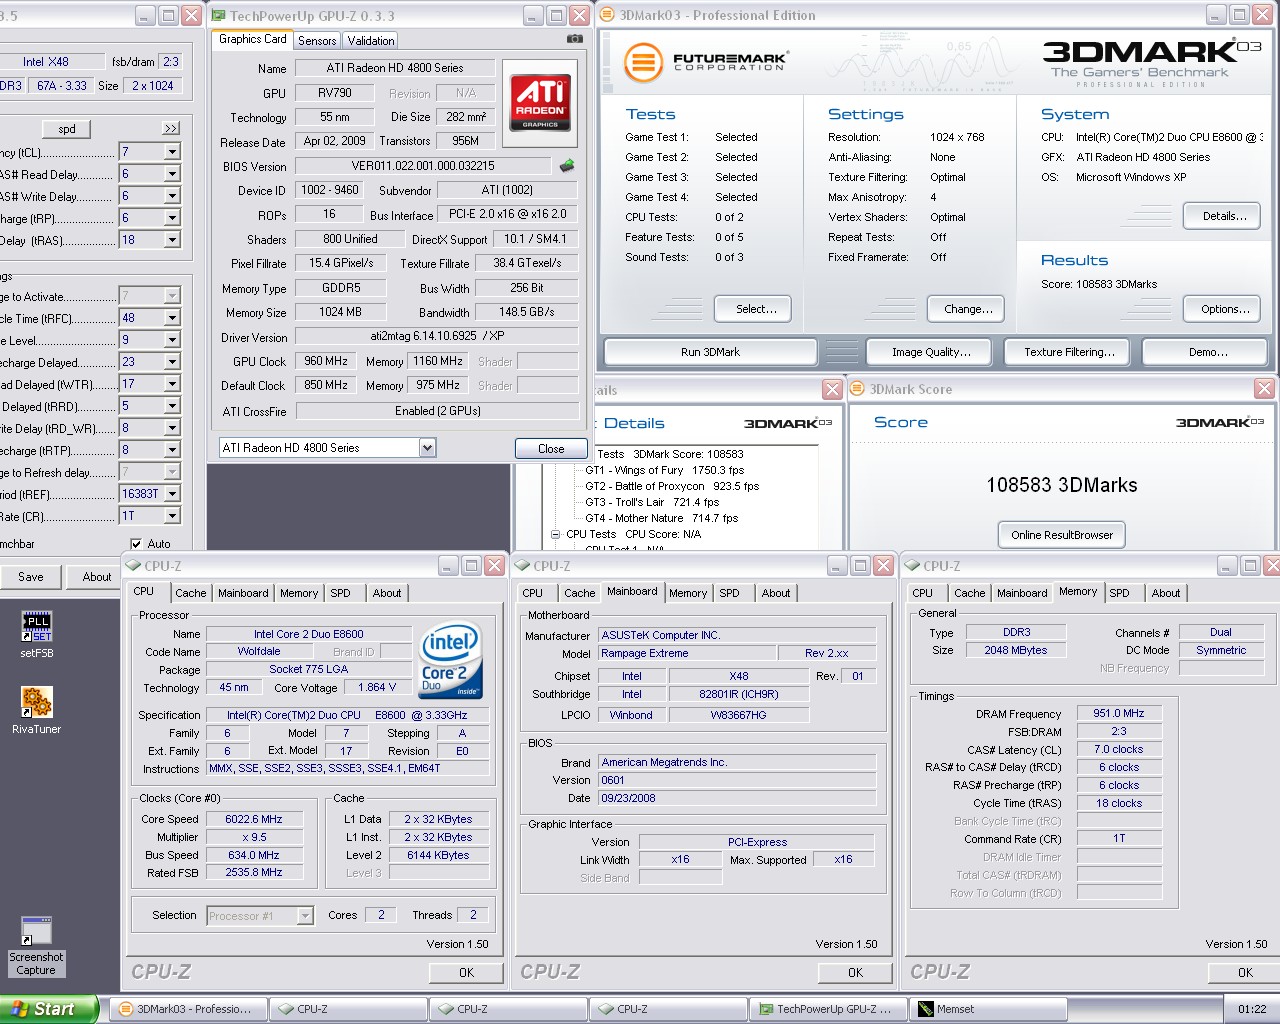Open the Command Rate 1T dropdown

pyautogui.click(x=172, y=516)
